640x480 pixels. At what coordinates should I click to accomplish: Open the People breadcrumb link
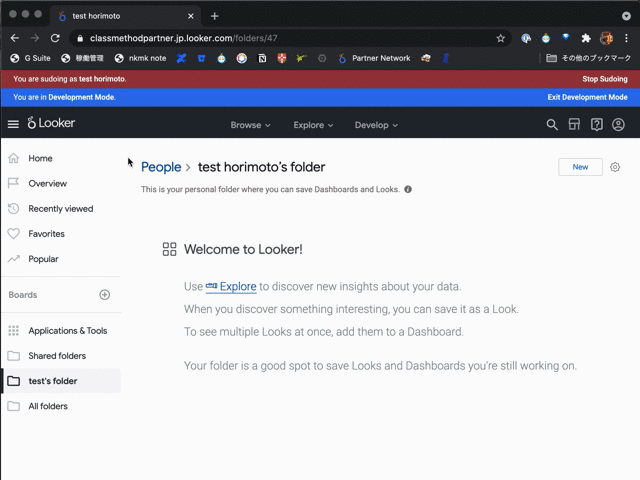click(x=161, y=167)
